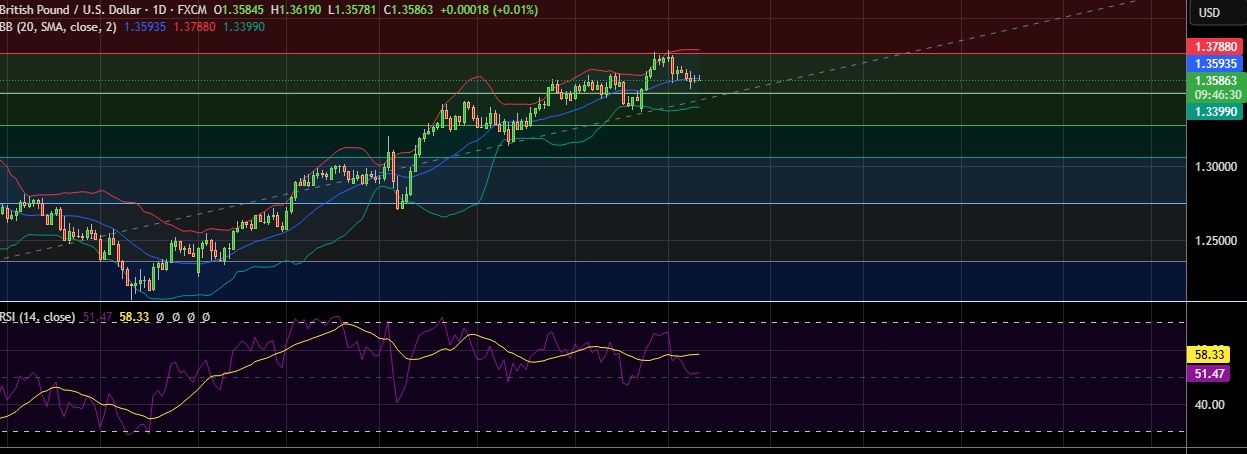Image resolution: width=1247 pixels, height=454 pixels.
Task: Click the yellow RSI value 58.33 in legend
Action: [133, 317]
